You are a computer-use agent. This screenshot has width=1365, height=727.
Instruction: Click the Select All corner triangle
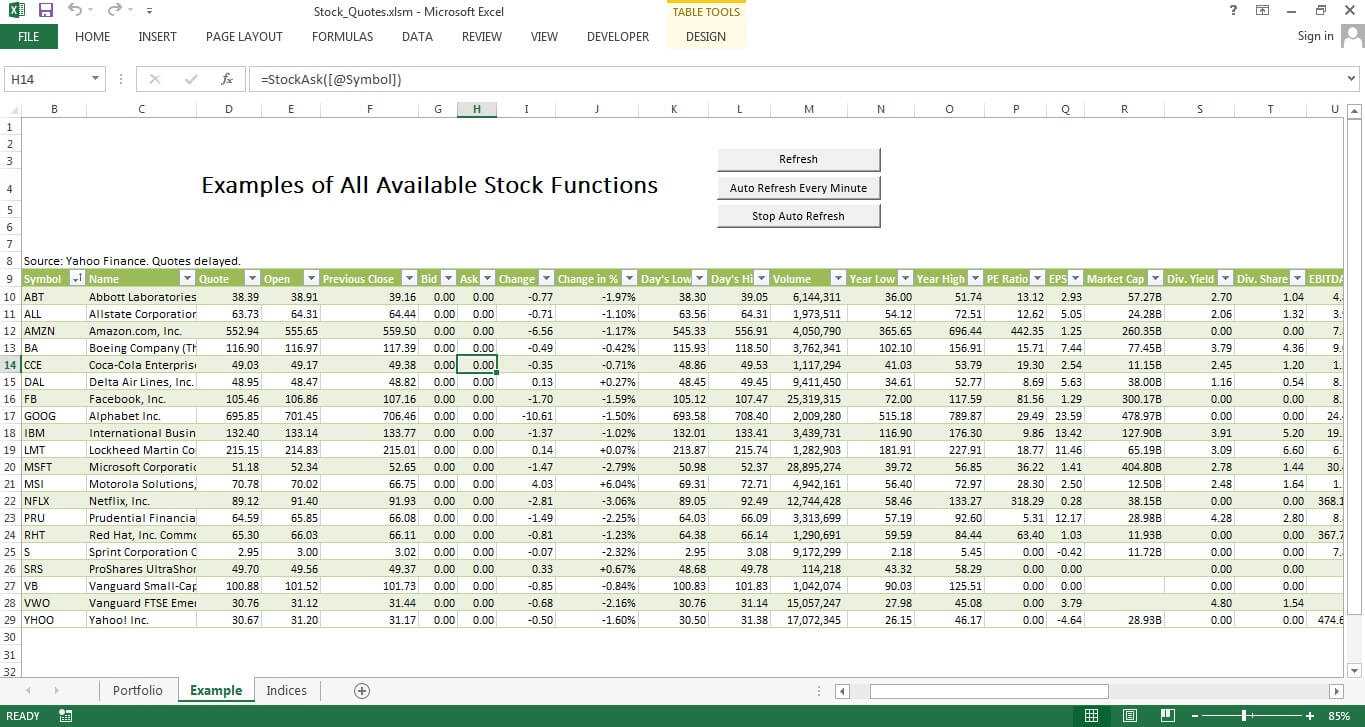(x=11, y=110)
